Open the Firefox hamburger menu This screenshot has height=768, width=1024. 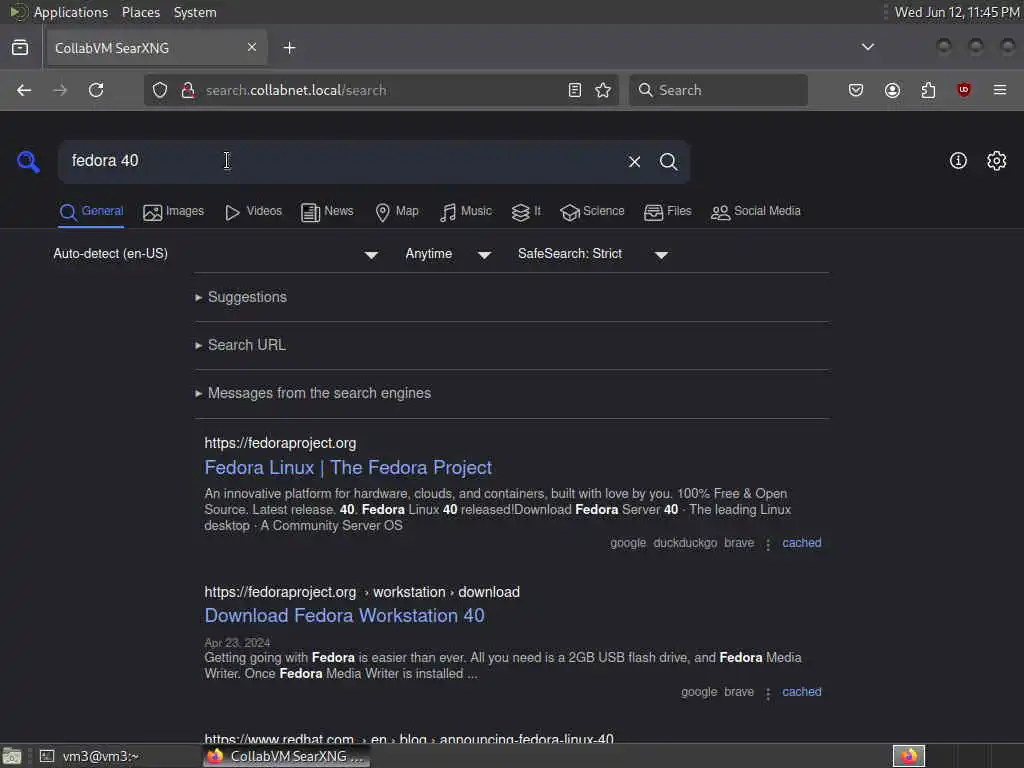[x=1000, y=90]
